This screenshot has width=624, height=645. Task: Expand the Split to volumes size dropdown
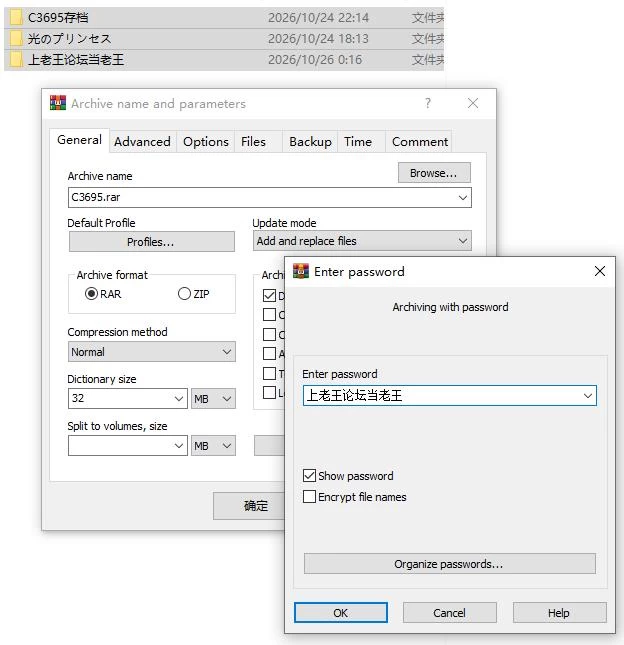(x=179, y=445)
